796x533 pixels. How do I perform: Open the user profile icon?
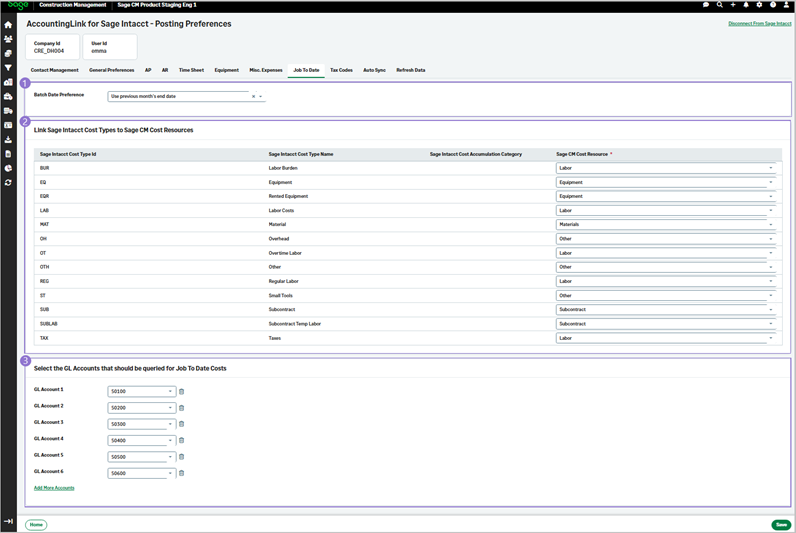tap(786, 5)
